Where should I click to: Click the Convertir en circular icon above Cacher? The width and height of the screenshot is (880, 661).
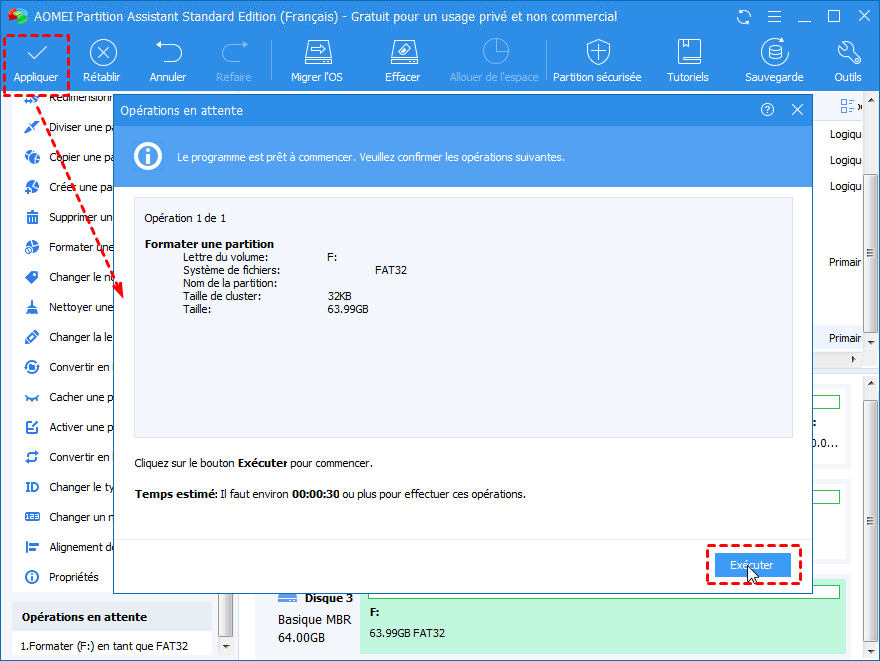32,367
